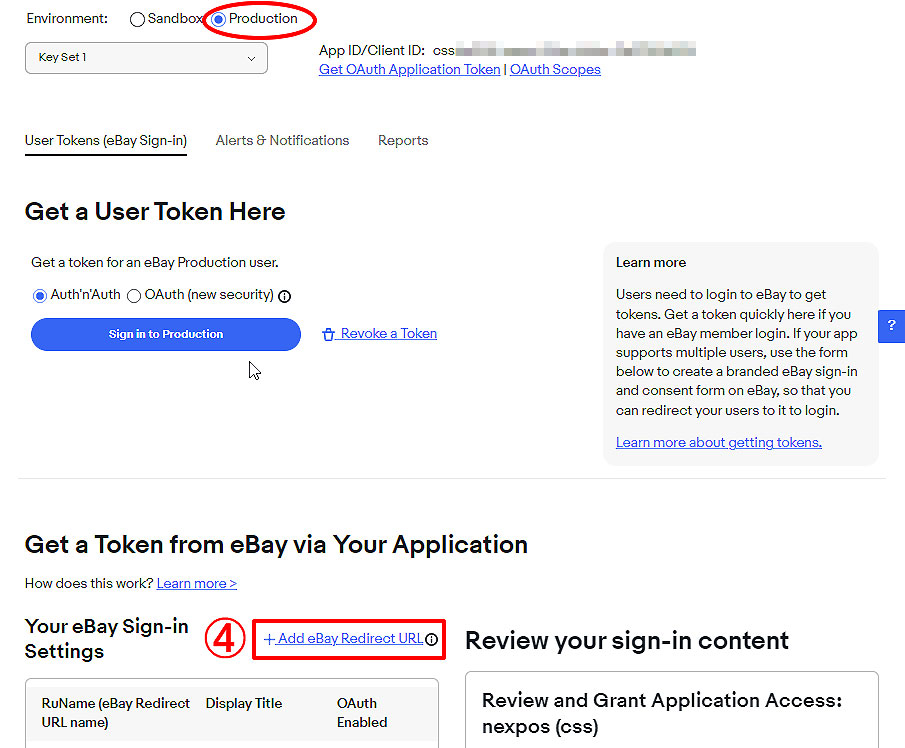The height and width of the screenshot is (748, 905).
Task: Click the info icon next to Add eBay Redirect URL
Action: (432, 639)
